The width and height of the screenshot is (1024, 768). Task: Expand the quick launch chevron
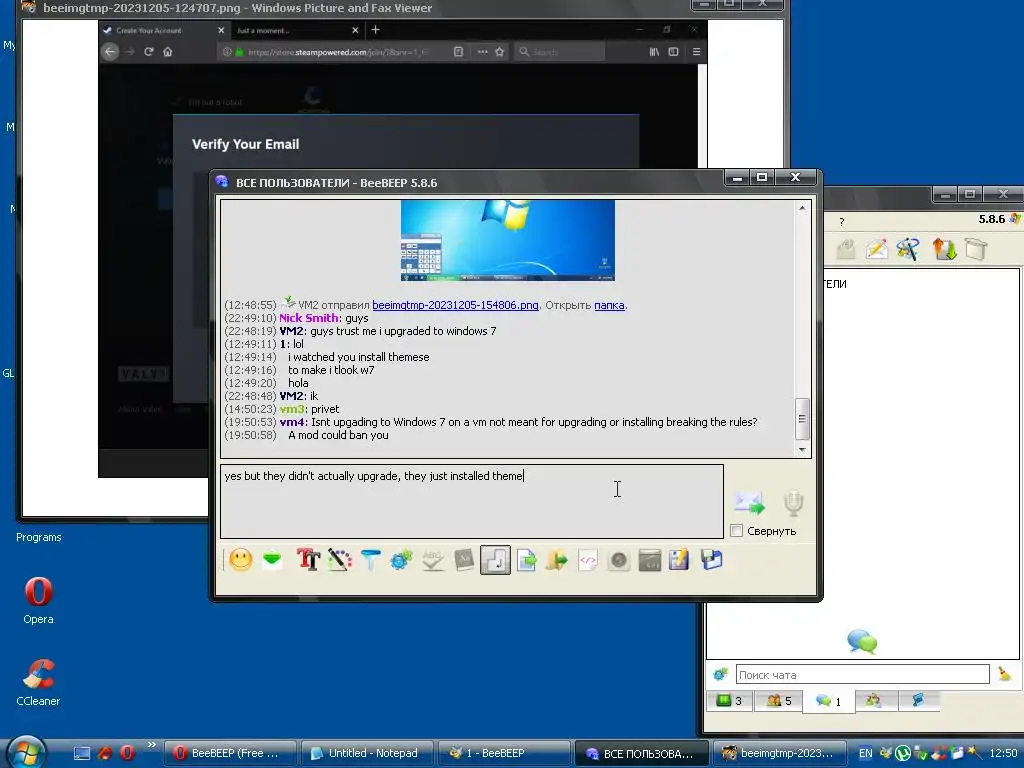(x=152, y=744)
